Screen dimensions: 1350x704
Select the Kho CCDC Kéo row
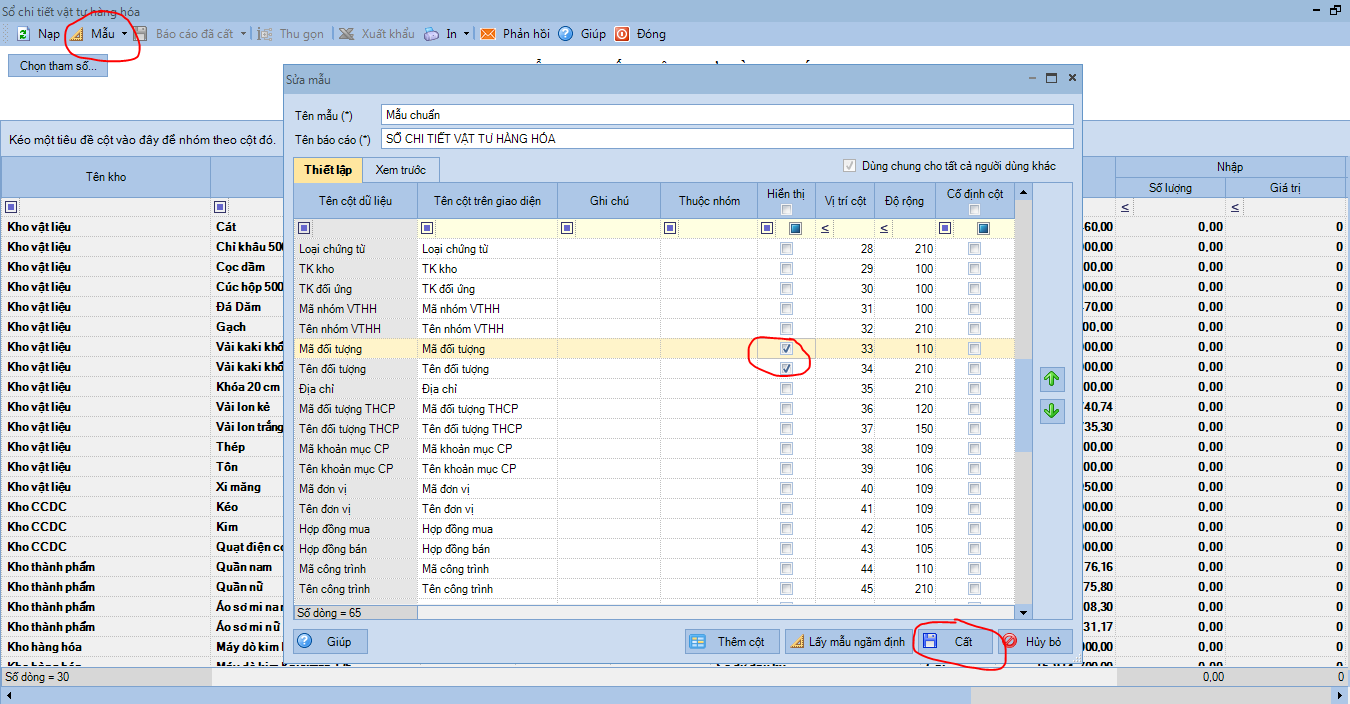pos(142,507)
